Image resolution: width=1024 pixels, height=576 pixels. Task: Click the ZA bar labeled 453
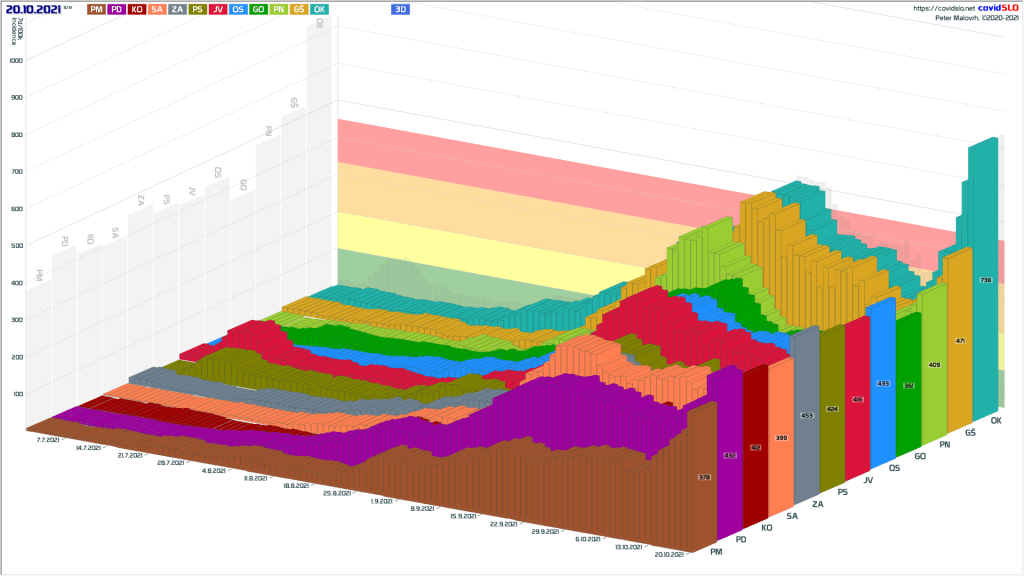point(807,415)
